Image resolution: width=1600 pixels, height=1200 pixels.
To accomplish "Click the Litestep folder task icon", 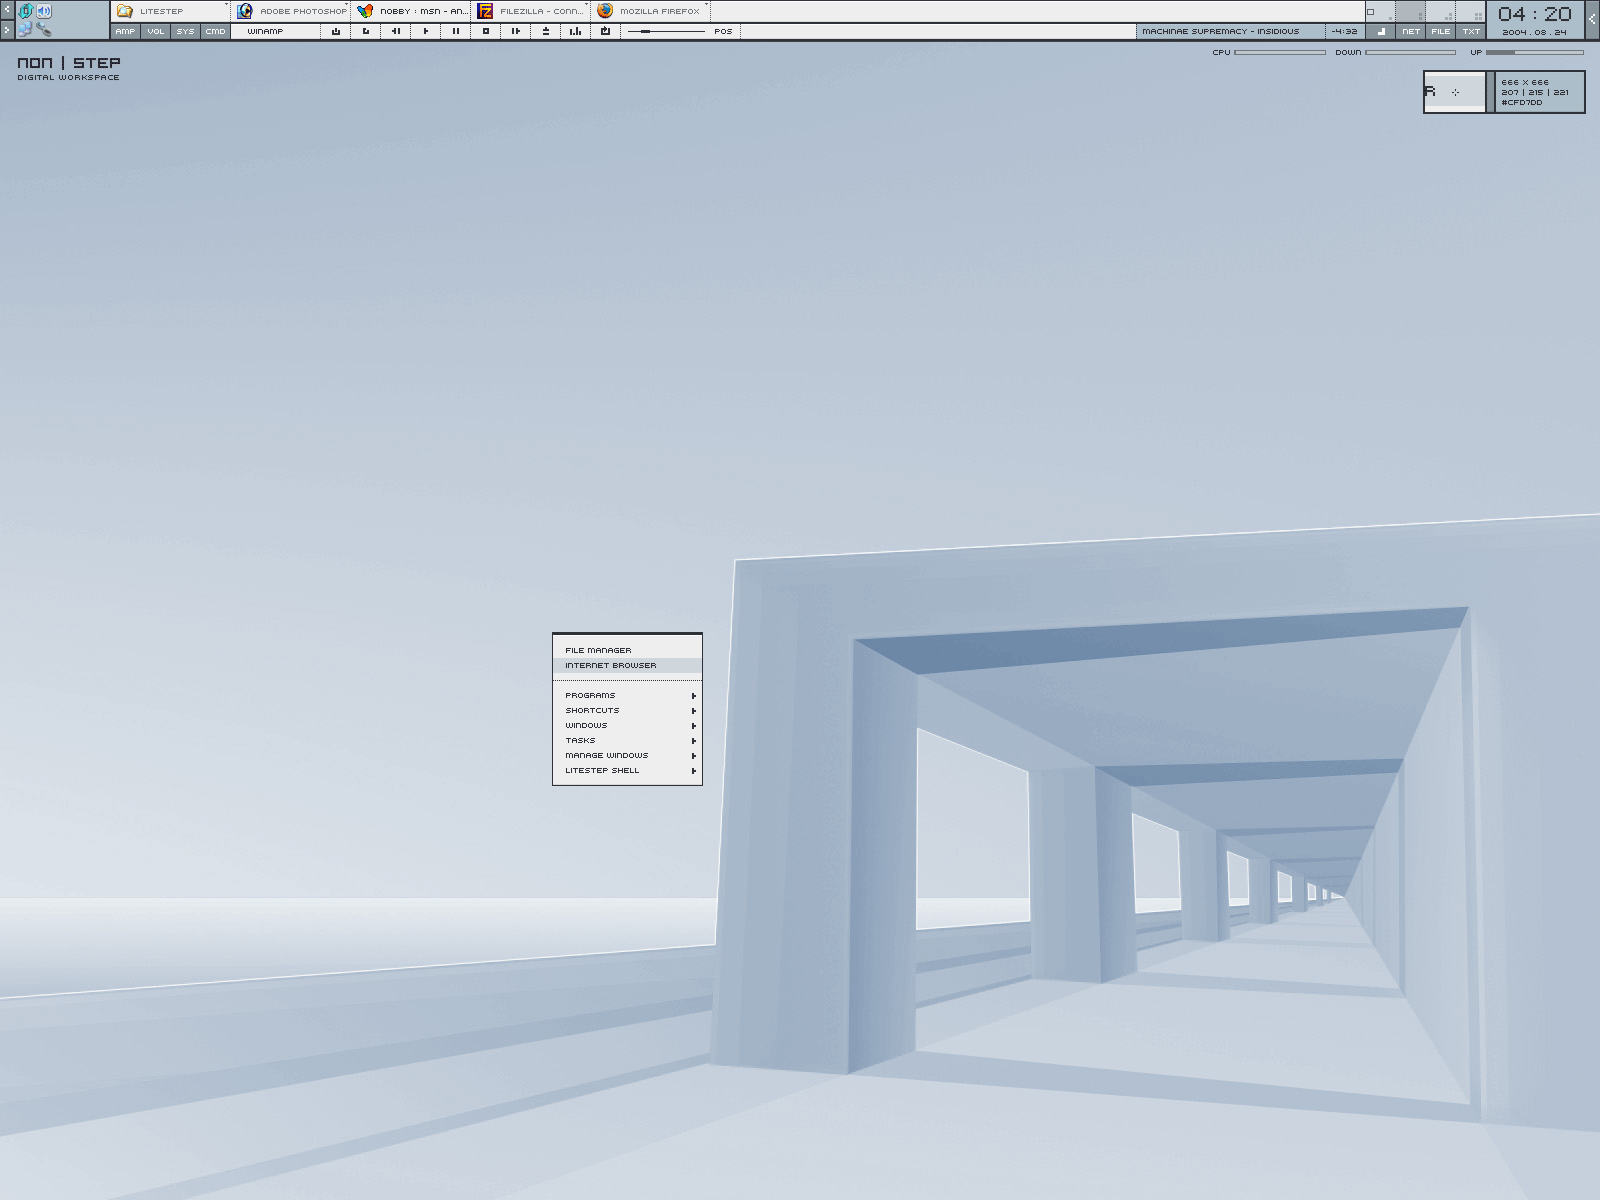I will (x=125, y=11).
